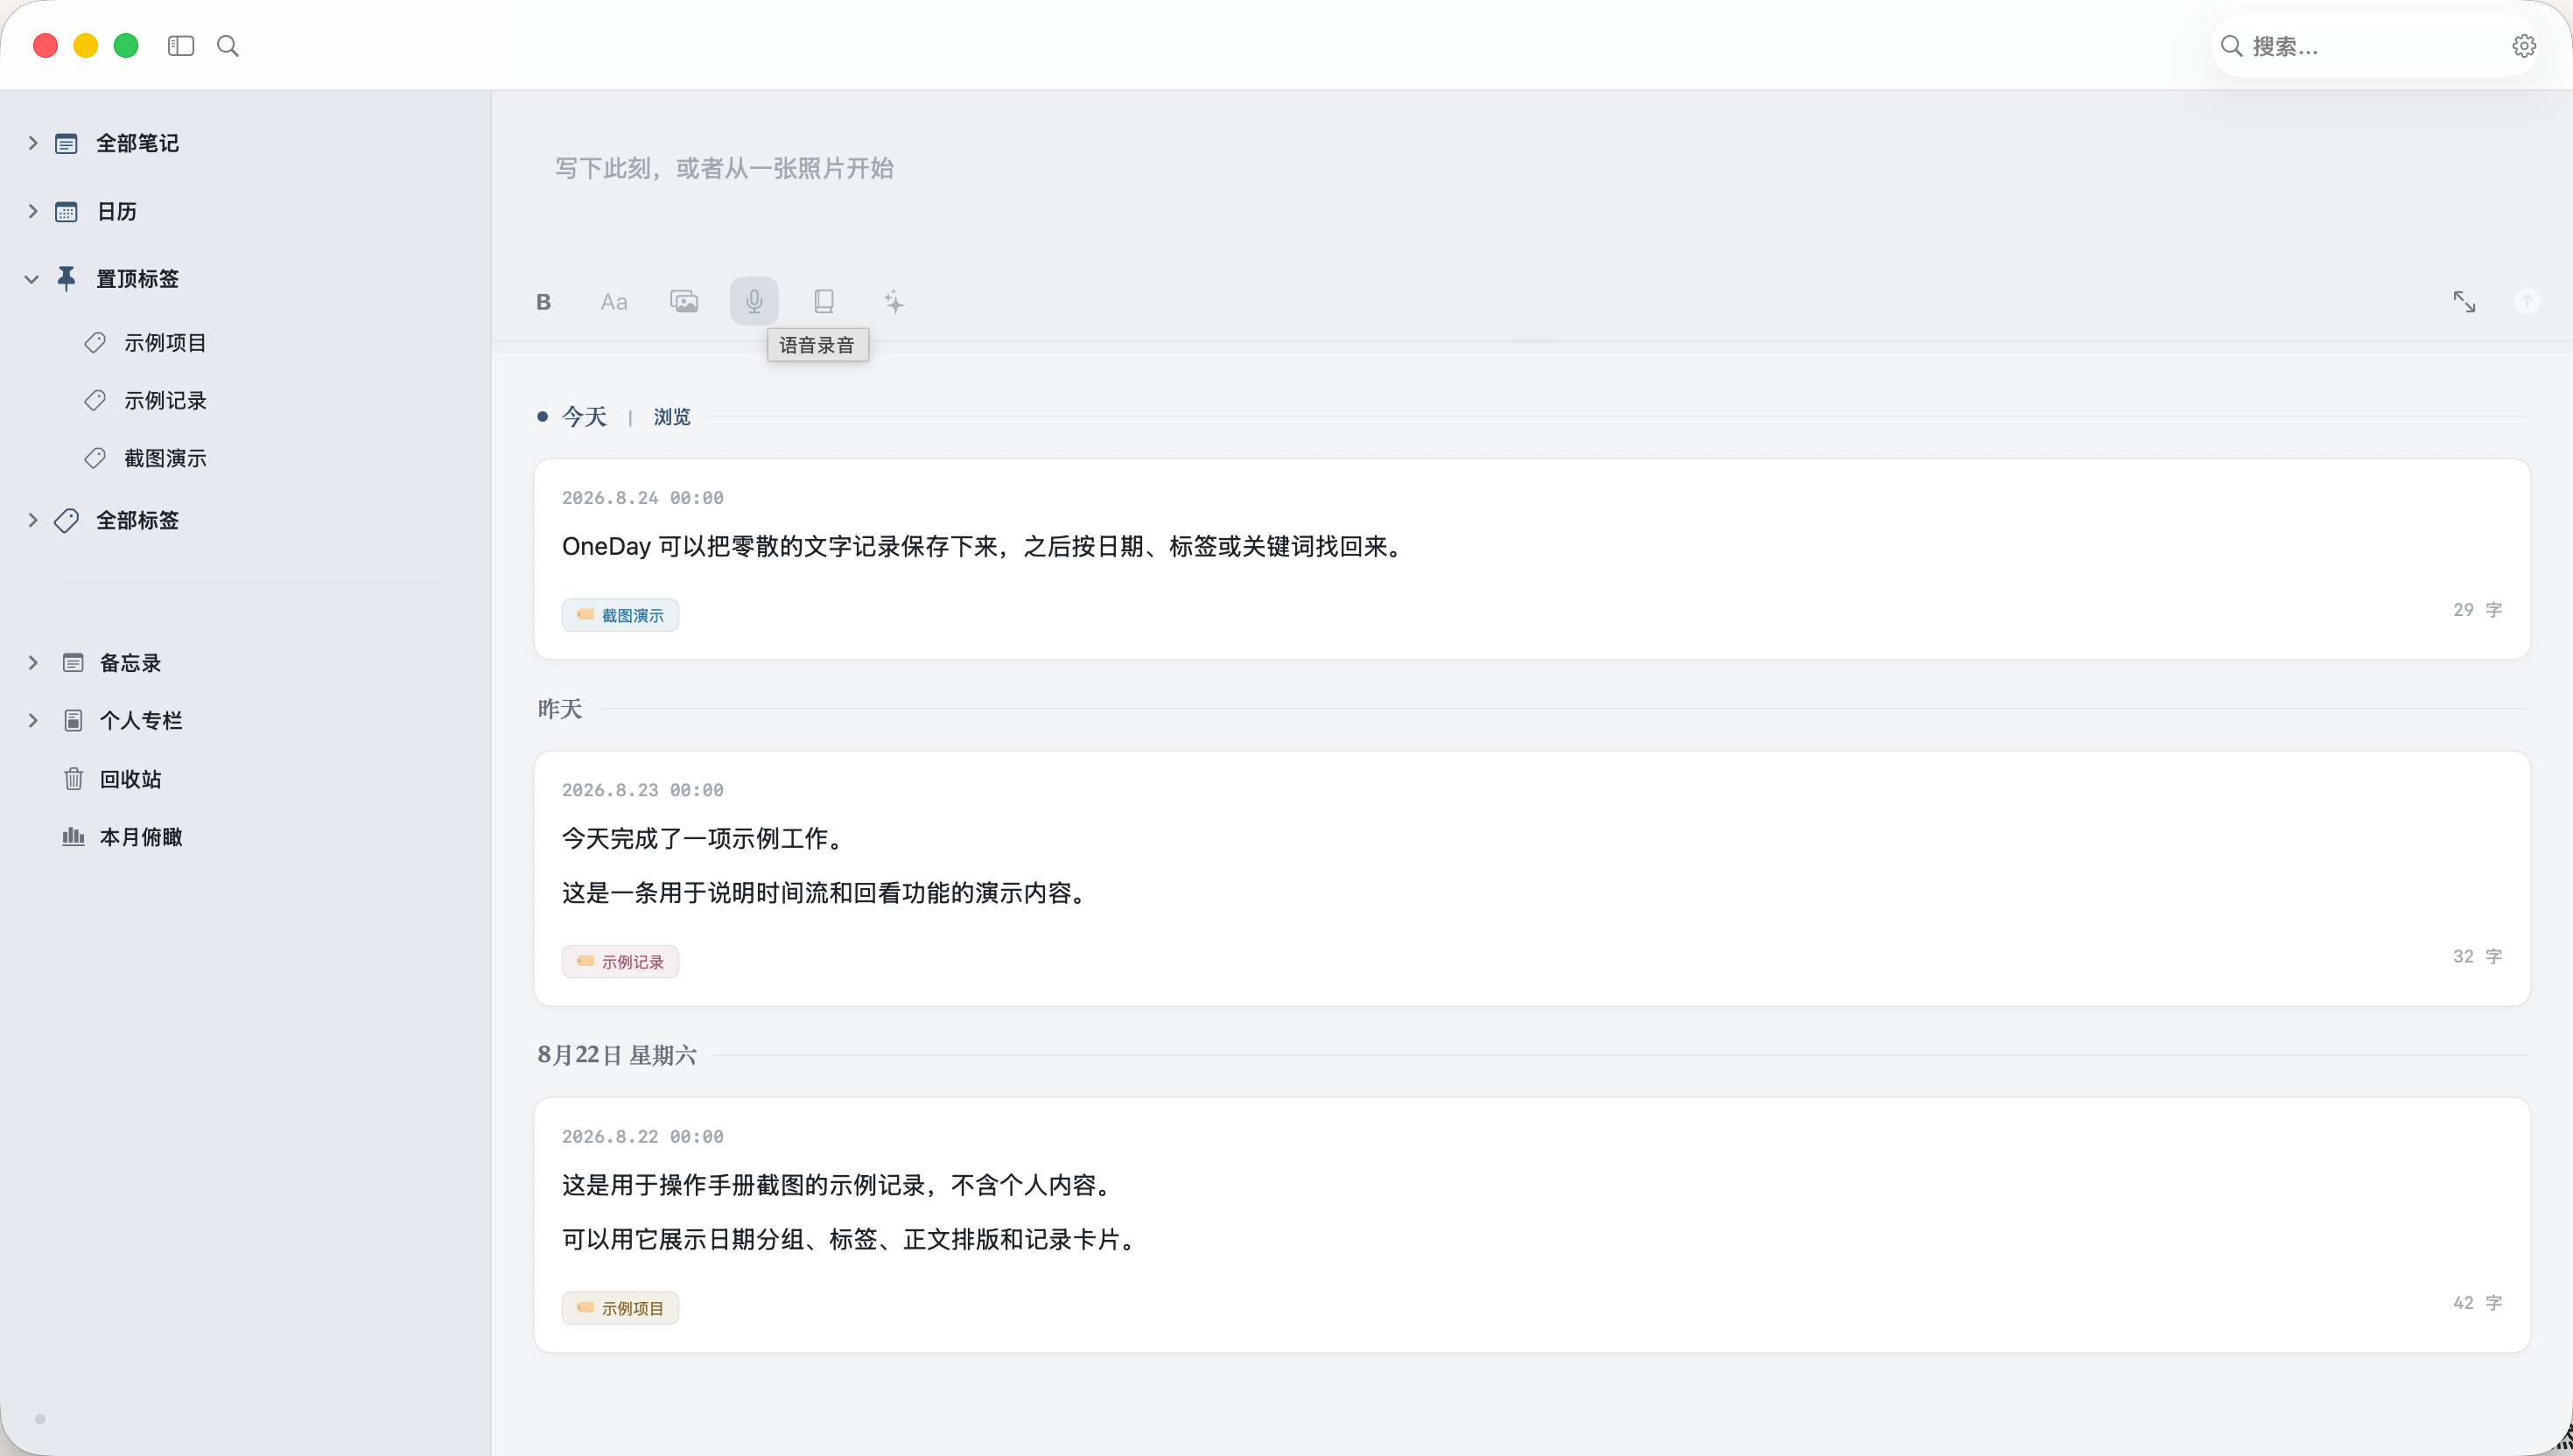
Task: Click the book icon in editor toolbar
Action: (x=824, y=301)
